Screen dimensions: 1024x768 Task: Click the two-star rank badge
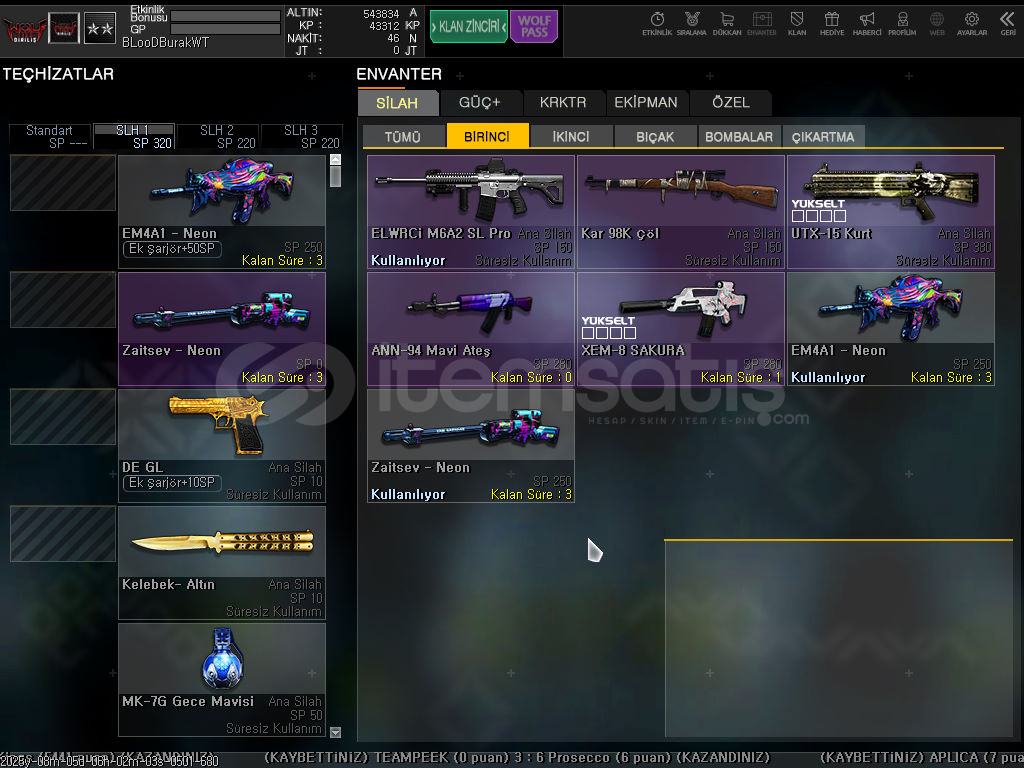coord(100,29)
